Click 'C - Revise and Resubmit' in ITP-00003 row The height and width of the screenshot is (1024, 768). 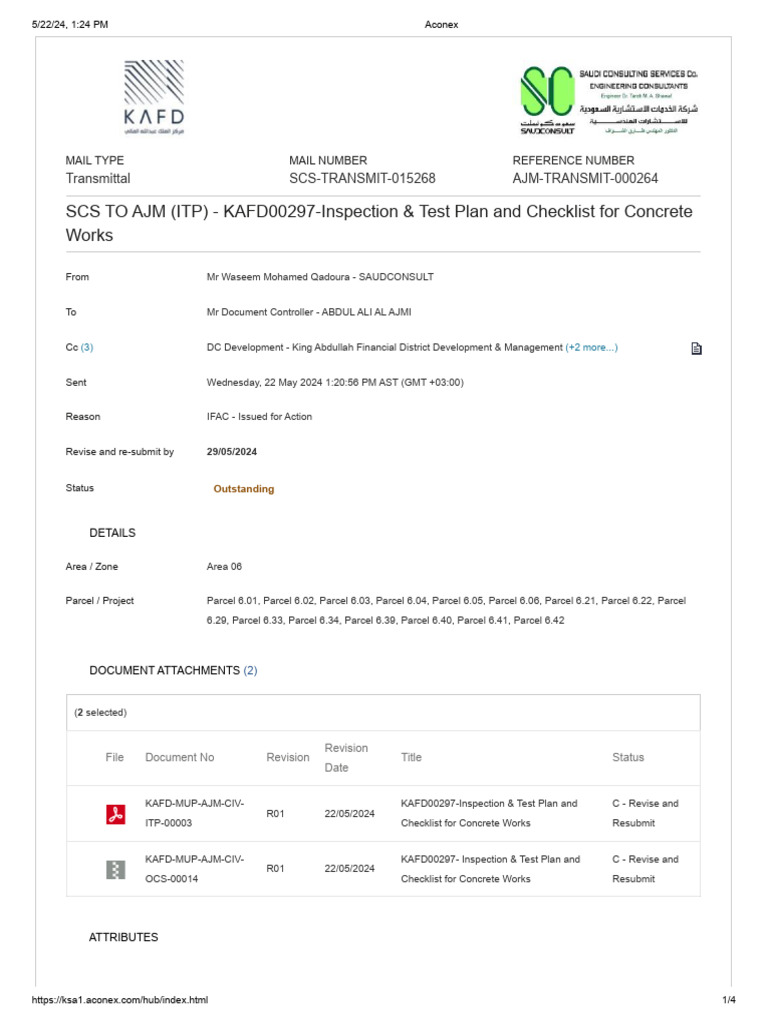tap(645, 813)
